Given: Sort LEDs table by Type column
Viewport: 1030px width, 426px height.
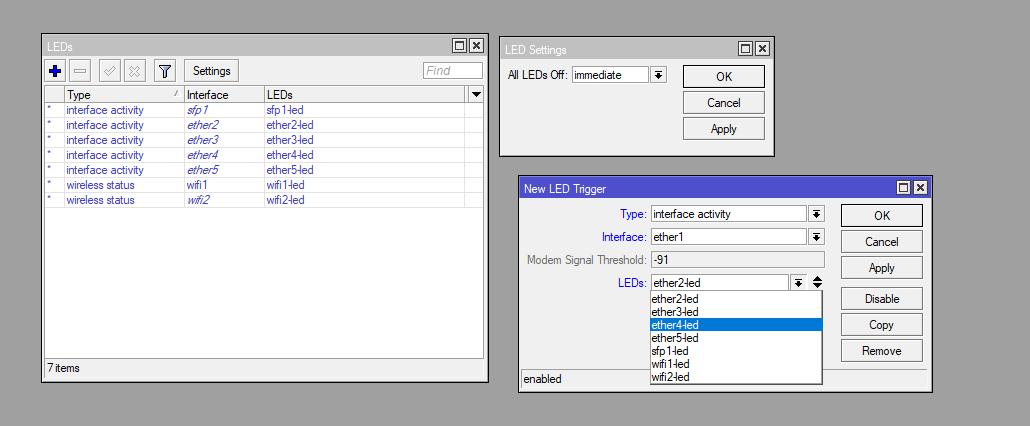Looking at the screenshot, I should click(x=123, y=95).
